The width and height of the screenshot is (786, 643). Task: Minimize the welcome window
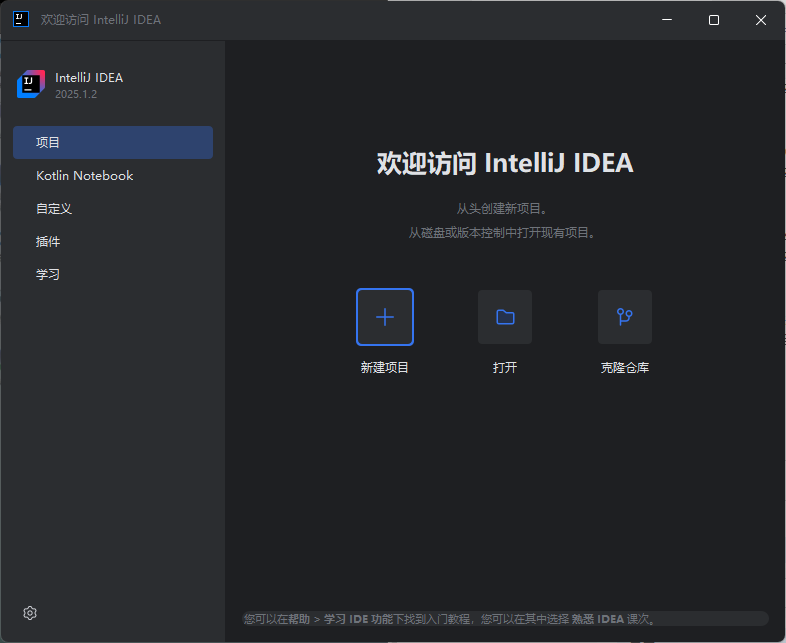(667, 20)
